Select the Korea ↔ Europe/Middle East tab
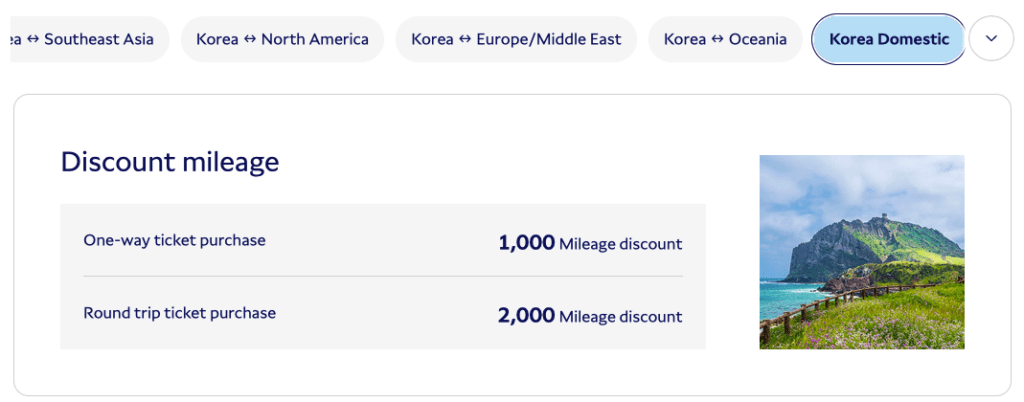Viewport: 1024px width, 402px height. (516, 40)
